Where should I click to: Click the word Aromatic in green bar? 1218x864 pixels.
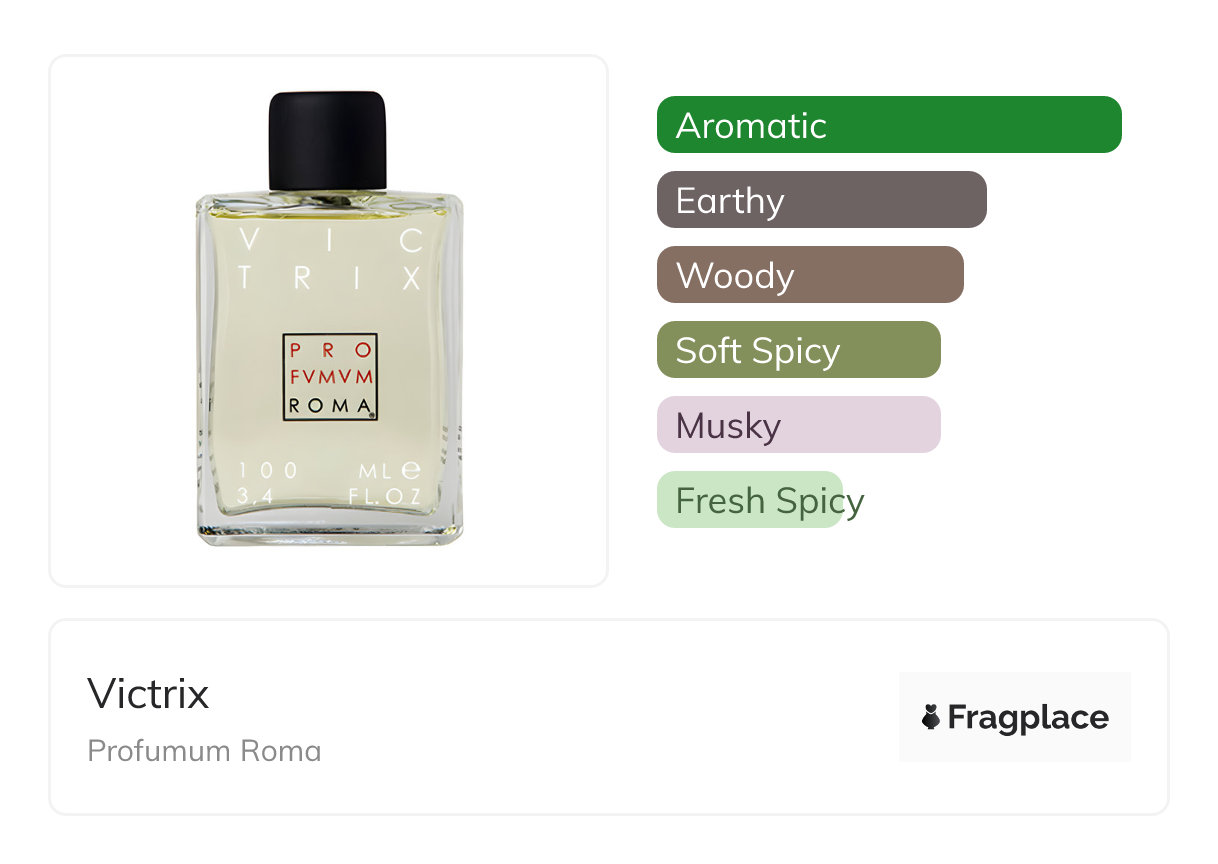751,125
